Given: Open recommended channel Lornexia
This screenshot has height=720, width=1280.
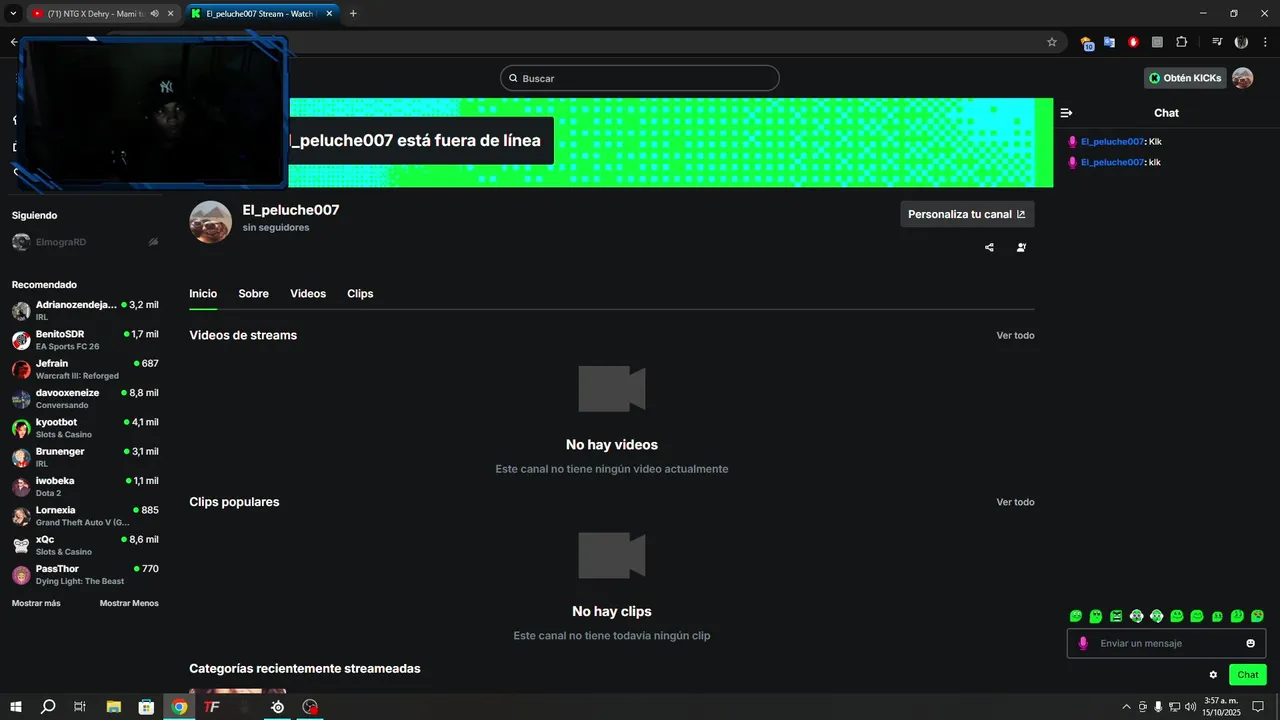Looking at the screenshot, I should click(x=85, y=516).
